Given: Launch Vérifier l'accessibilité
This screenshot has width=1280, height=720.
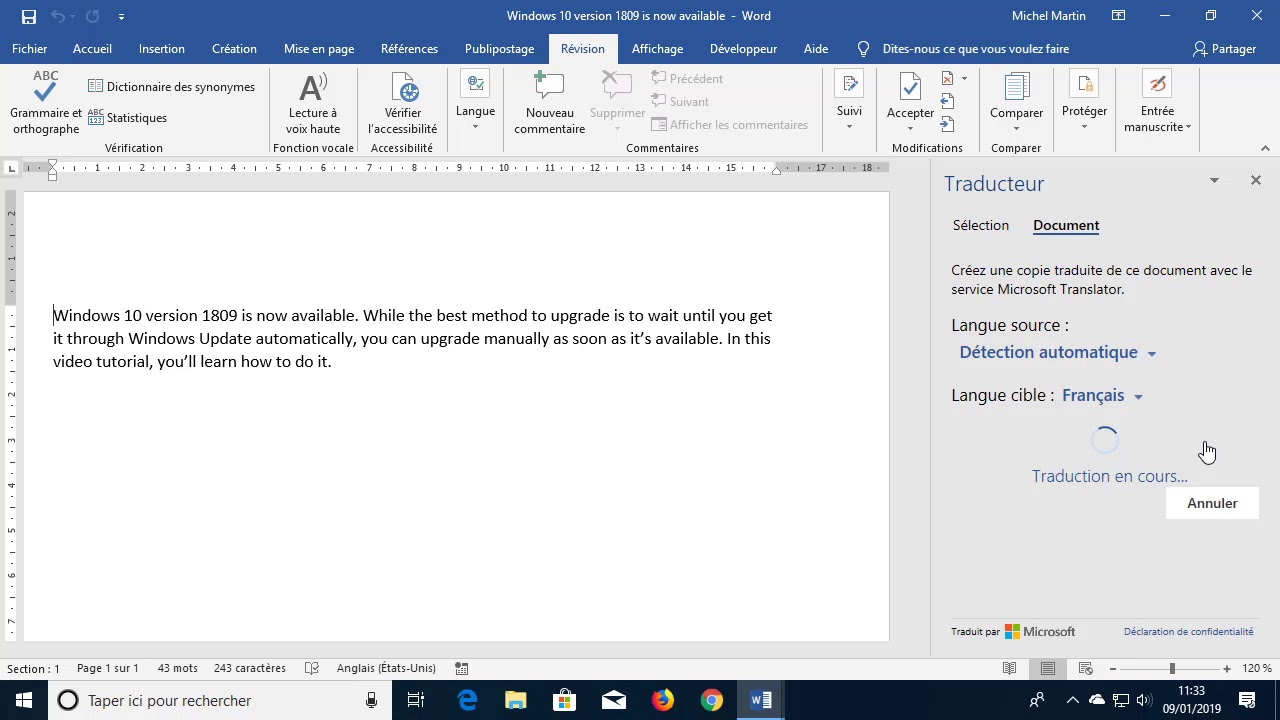Looking at the screenshot, I should (x=403, y=103).
